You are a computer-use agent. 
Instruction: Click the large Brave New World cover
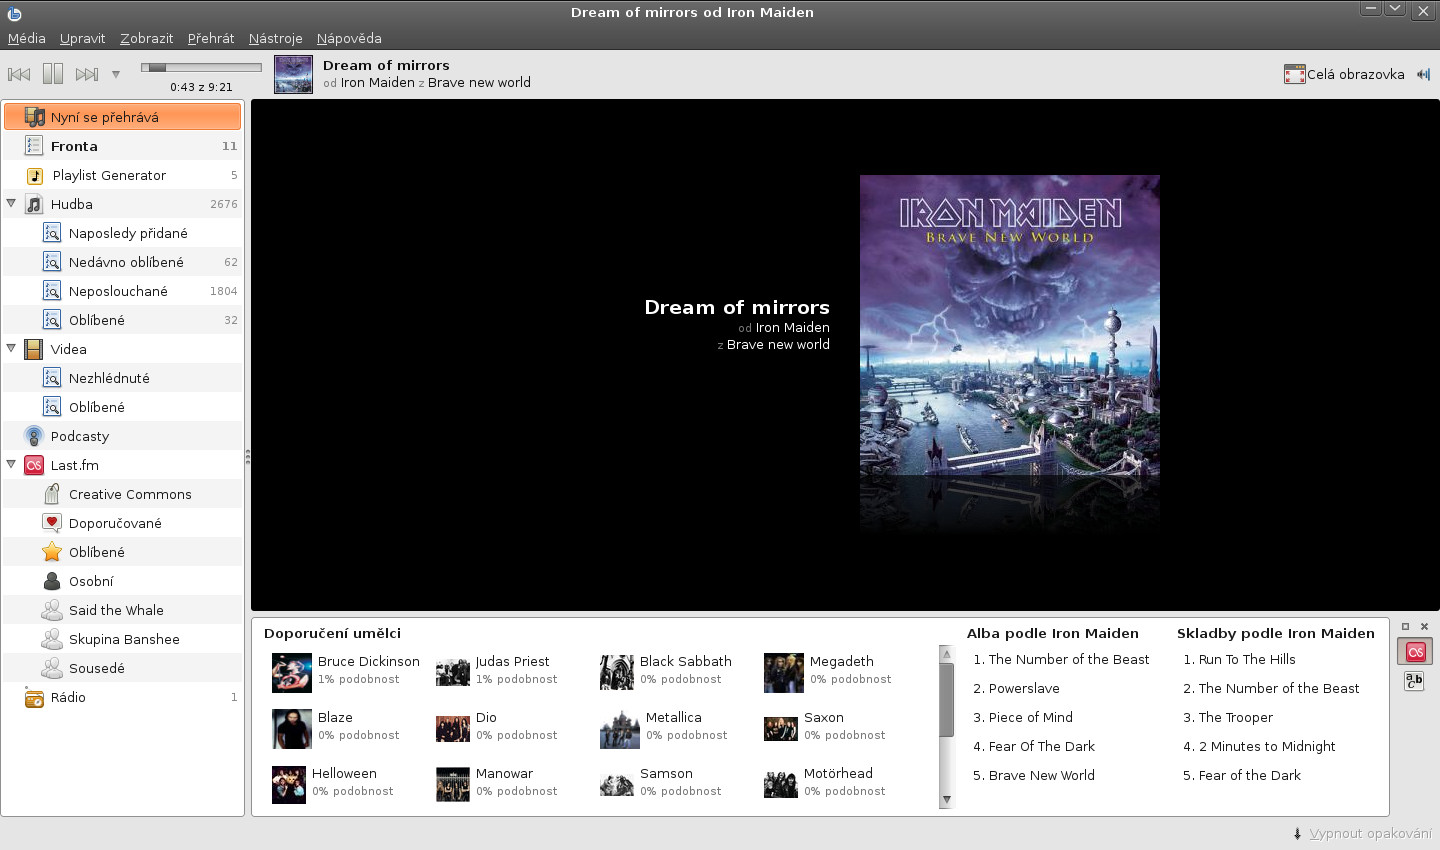[x=1010, y=325]
